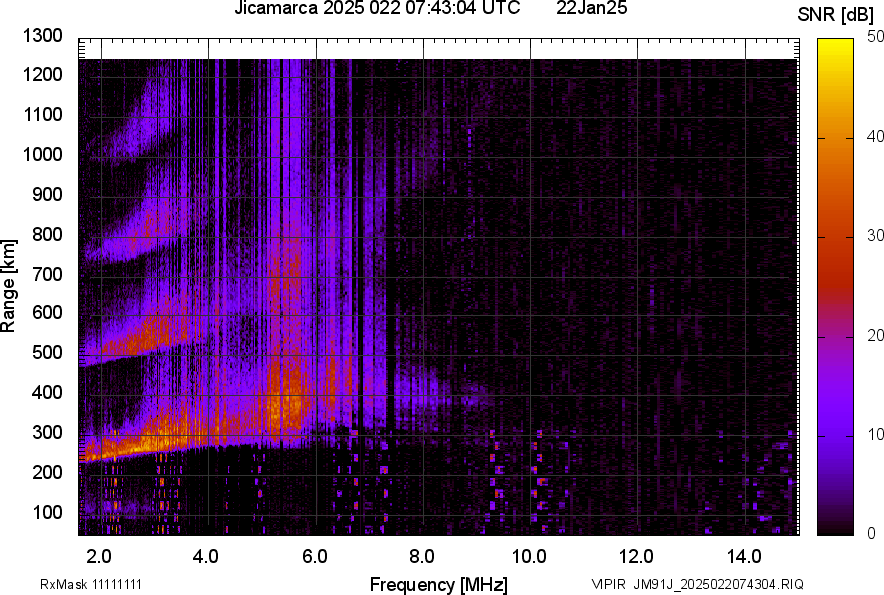Screen dimensions: 884x595
Task: Toggle the 100 km range tick label
Action: pos(47,510)
